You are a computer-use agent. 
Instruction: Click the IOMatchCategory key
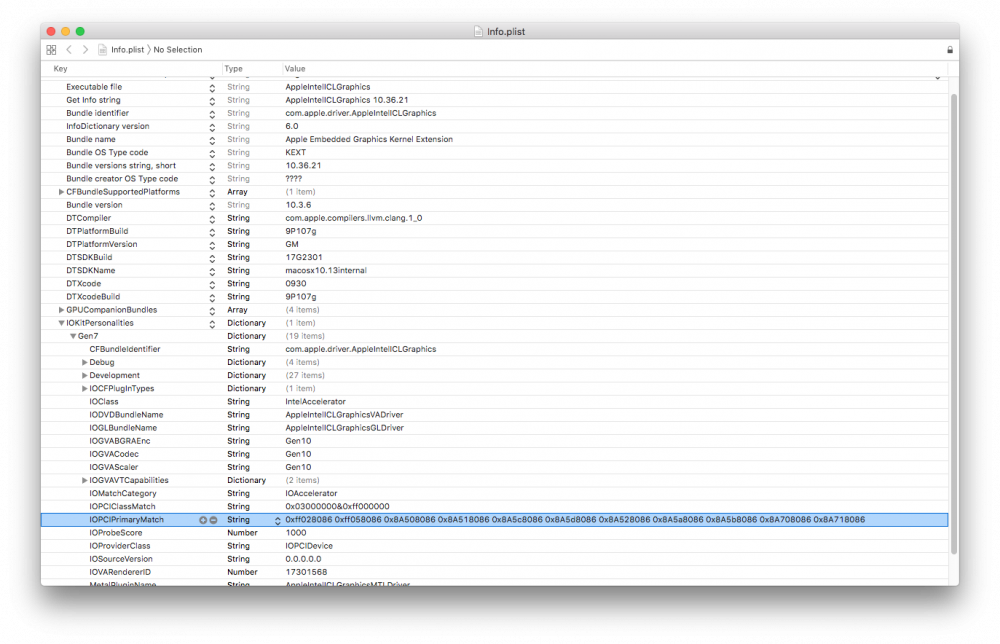(122, 494)
